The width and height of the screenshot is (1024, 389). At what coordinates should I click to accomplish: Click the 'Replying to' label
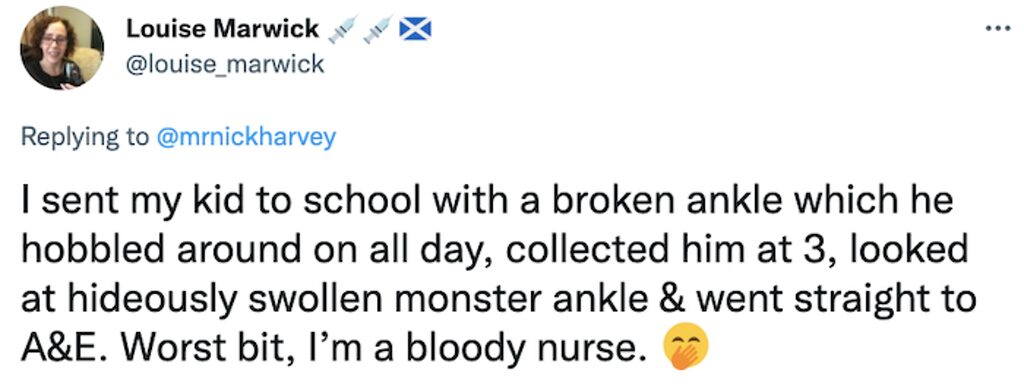(86, 138)
